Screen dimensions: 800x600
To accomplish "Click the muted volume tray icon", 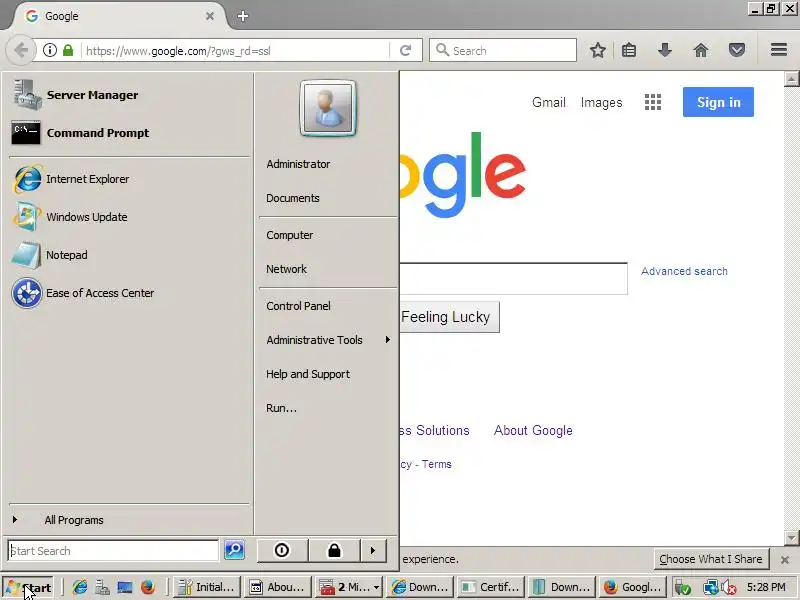I will click(729, 588).
